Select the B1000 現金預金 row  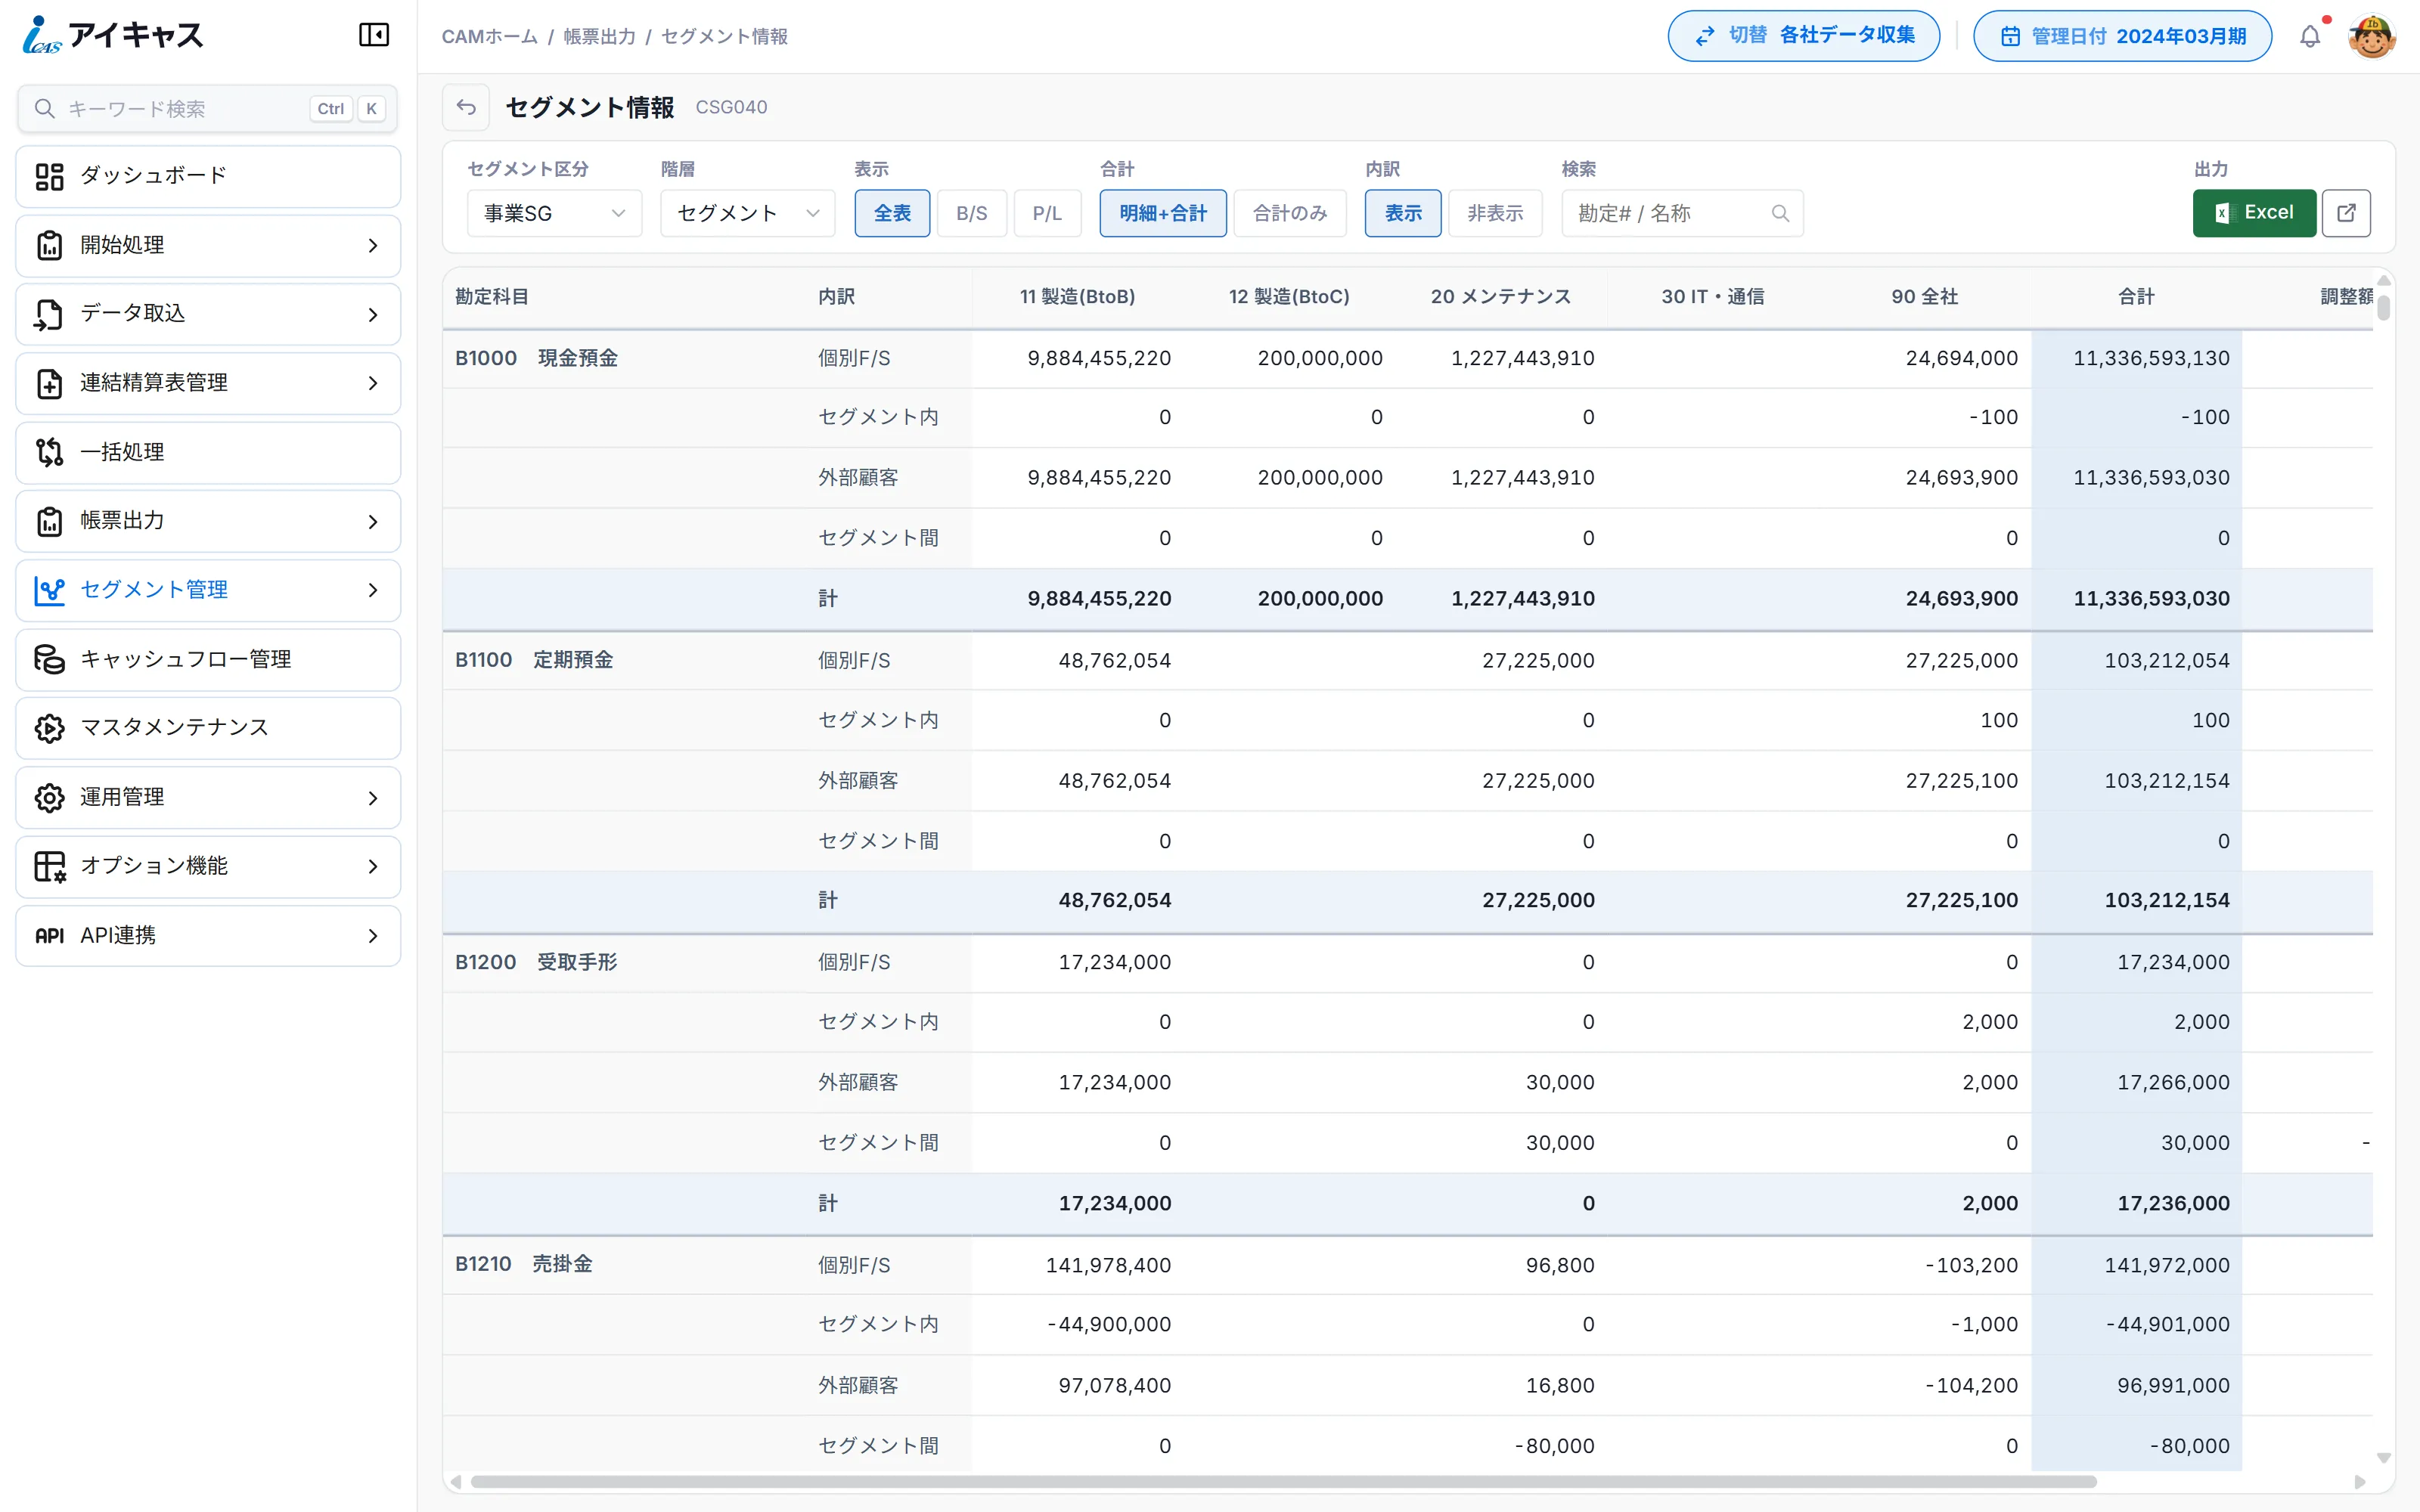(x=1407, y=358)
